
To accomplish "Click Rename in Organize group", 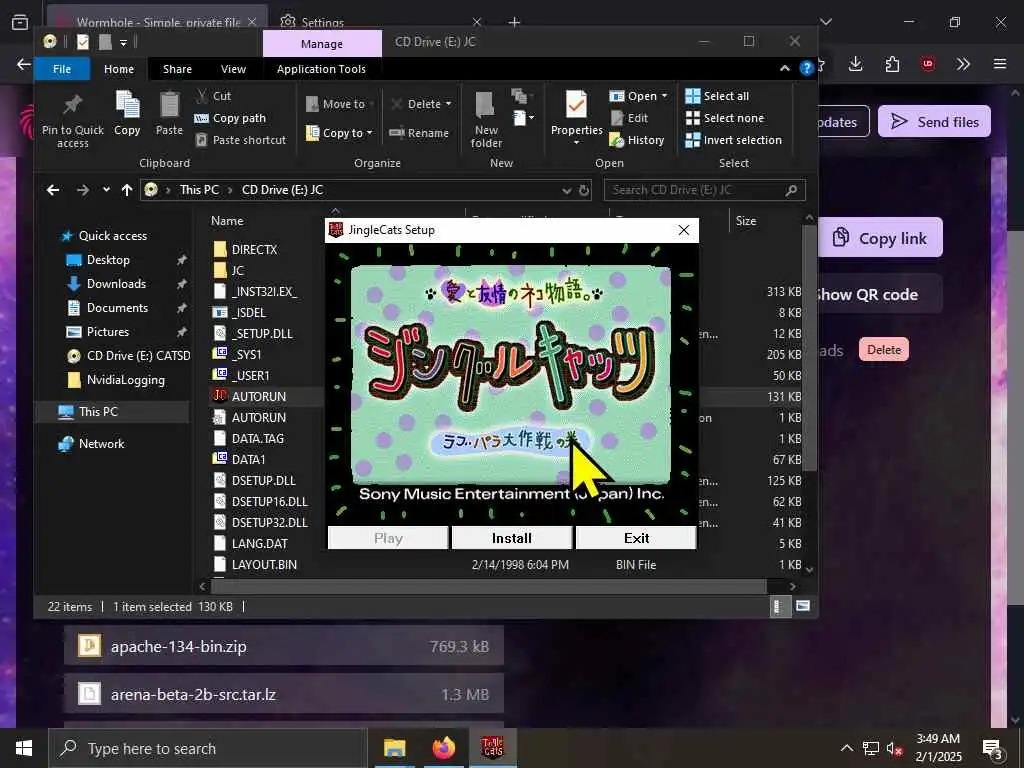I will point(419,133).
